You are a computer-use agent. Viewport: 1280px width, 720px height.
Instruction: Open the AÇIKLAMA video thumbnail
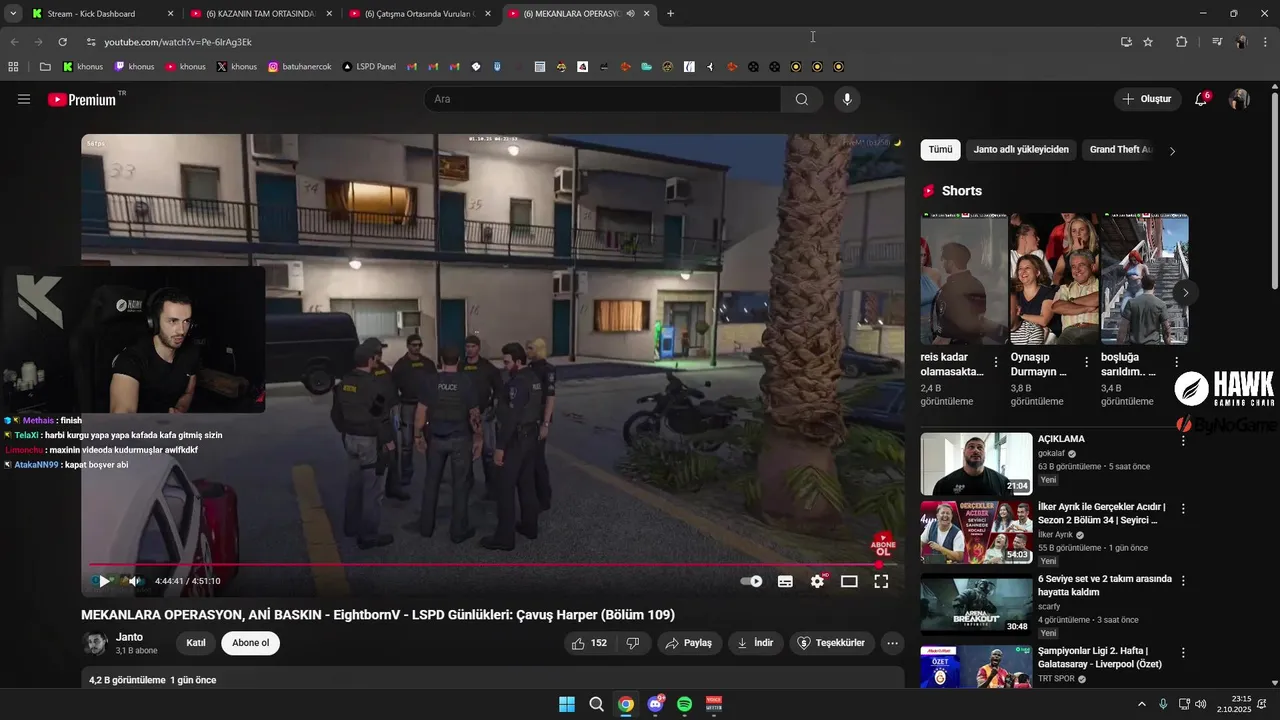click(976, 463)
